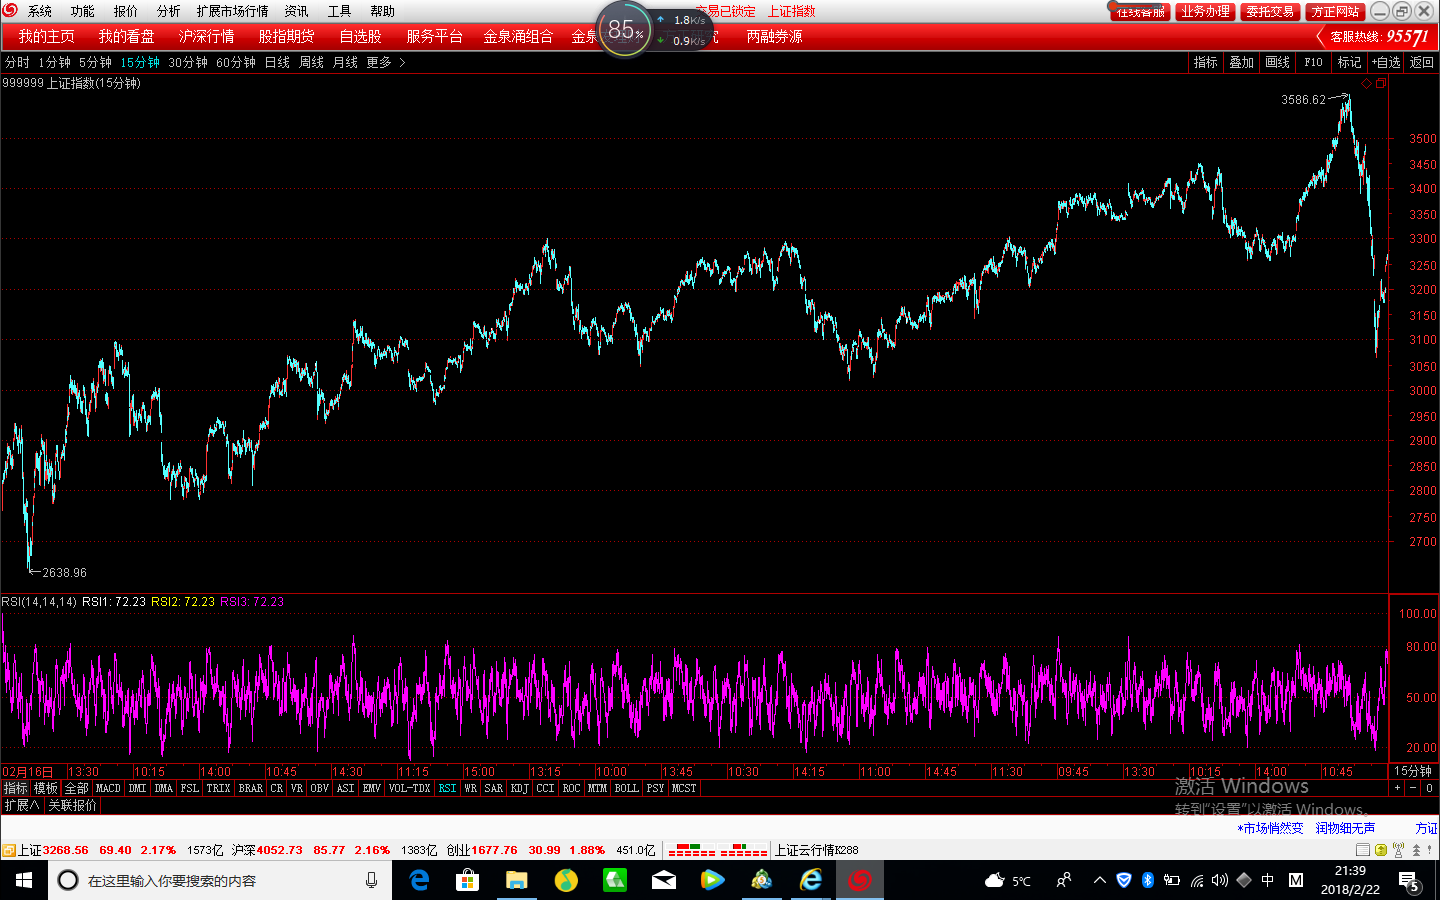Viewport: 1440px width, 900px height.
Task: Show 全部 indicators
Action: 77,788
